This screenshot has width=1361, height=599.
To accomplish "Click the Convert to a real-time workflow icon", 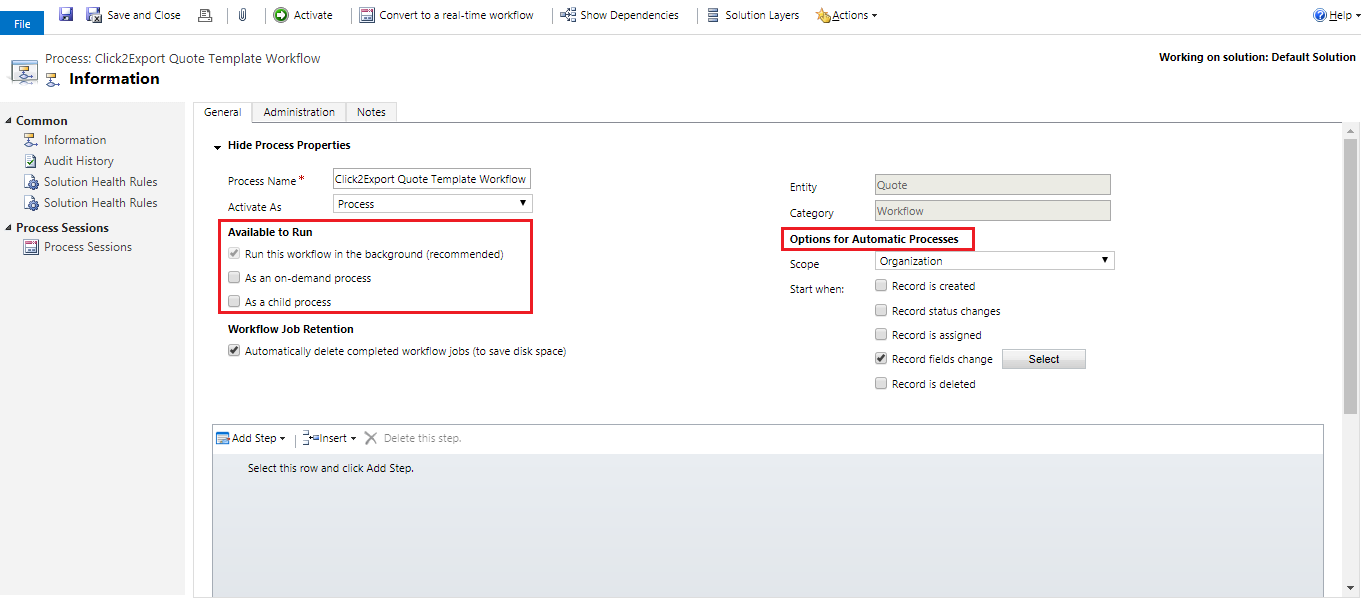I will [x=367, y=15].
